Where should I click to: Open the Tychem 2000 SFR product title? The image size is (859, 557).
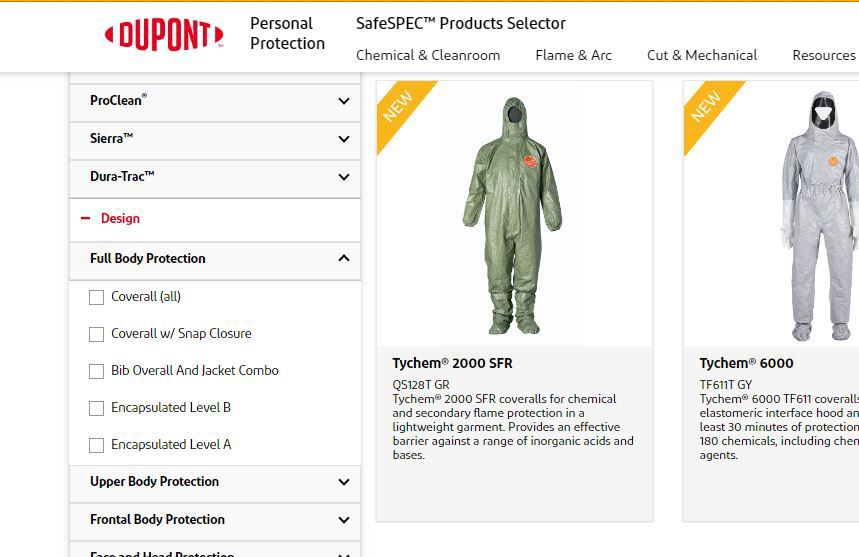[x=452, y=363]
